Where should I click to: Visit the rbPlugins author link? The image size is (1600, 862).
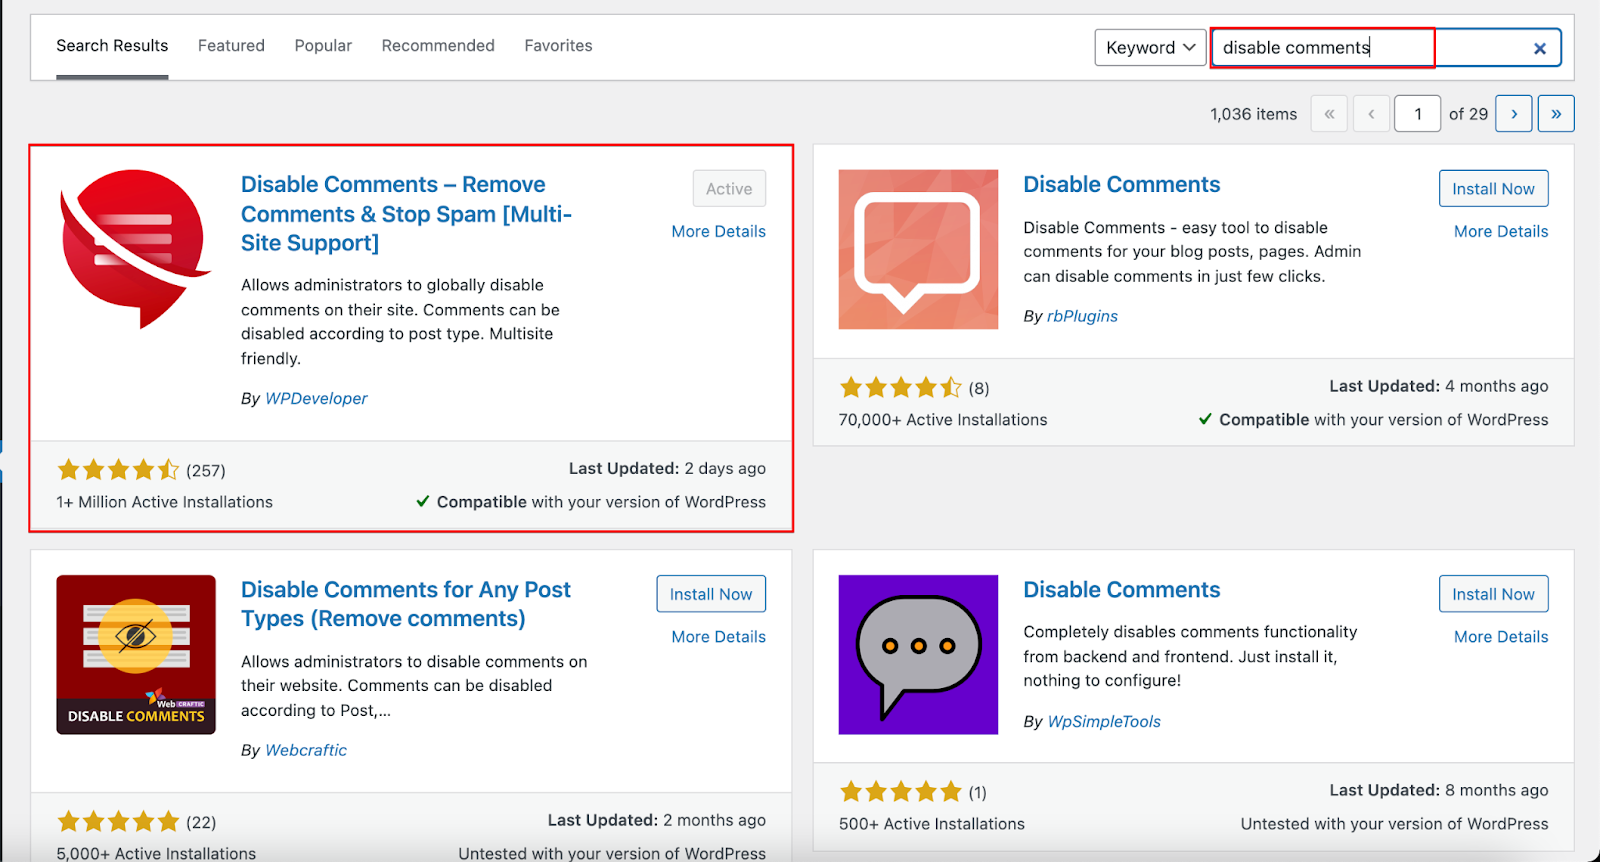(1082, 316)
